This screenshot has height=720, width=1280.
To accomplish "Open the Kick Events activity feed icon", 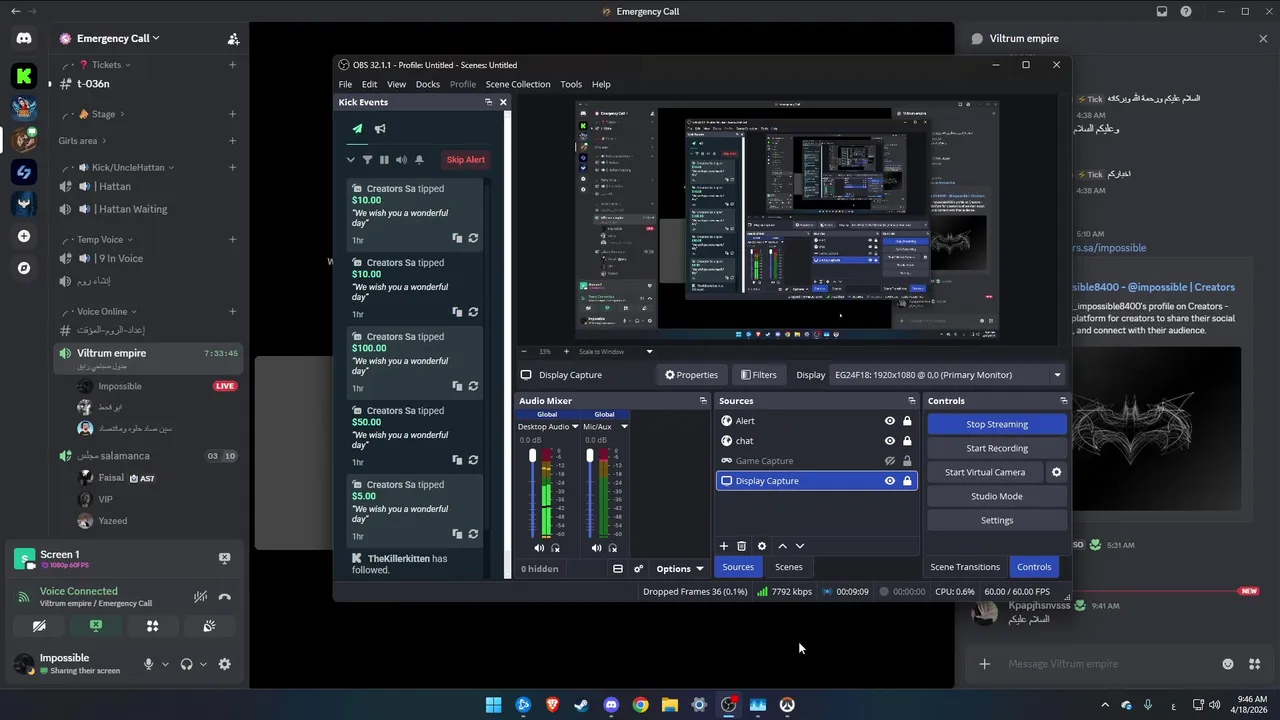I will point(357,128).
